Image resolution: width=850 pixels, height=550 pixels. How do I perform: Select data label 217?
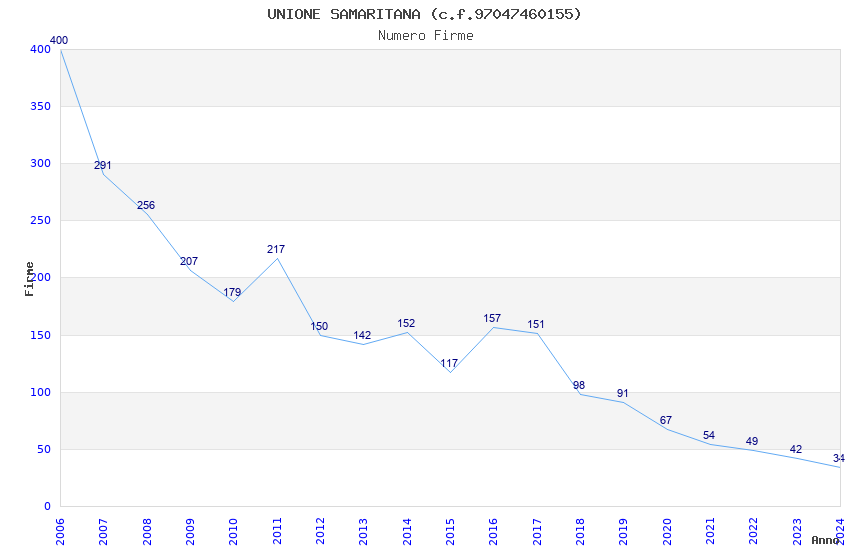275,249
